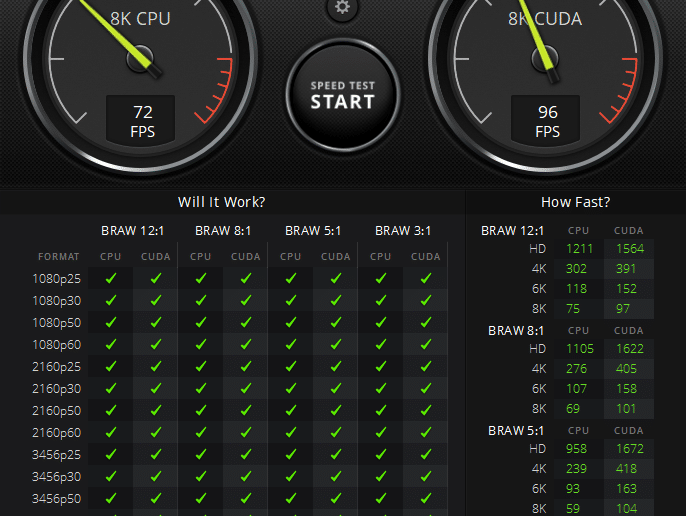Screen dimensions: 686x516
Task: Start the speed test
Action: click(343, 95)
